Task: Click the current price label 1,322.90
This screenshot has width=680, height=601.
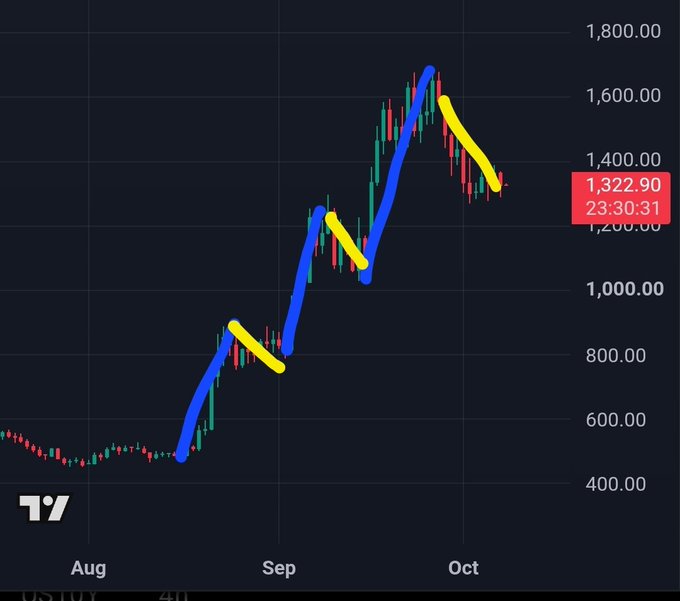Action: coord(623,185)
